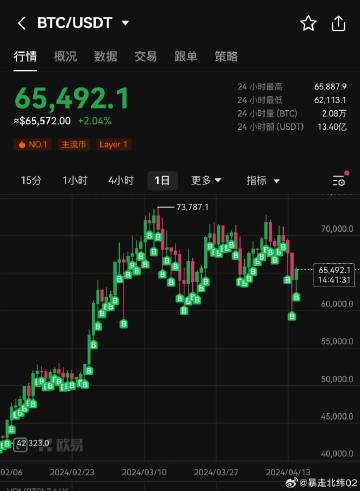This screenshot has height=491, width=360.
Task: Tap the 2024/03/10 date label
Action: coord(144,472)
